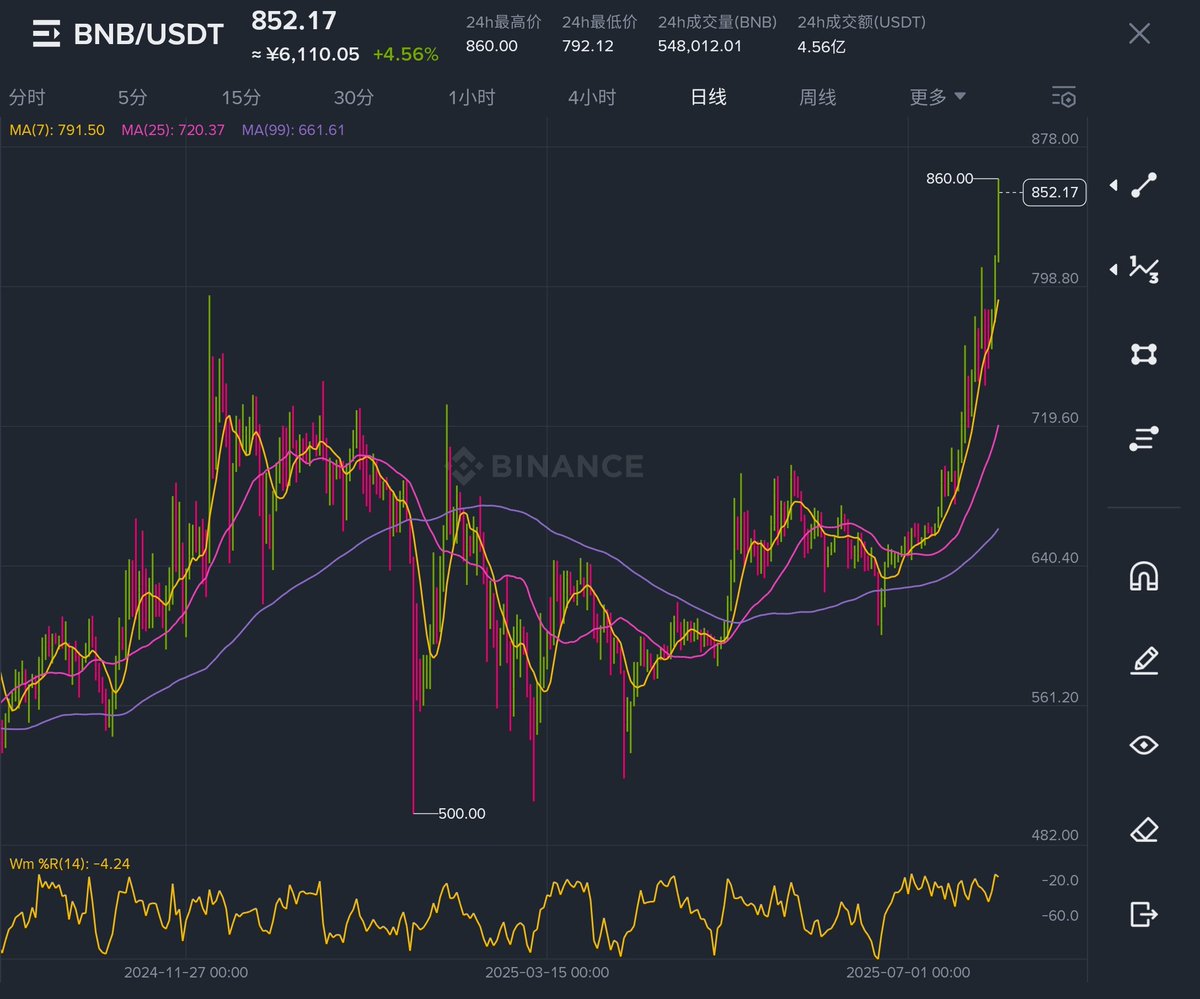Click the large 852.17 last price
The image size is (1200, 999).
click(294, 20)
